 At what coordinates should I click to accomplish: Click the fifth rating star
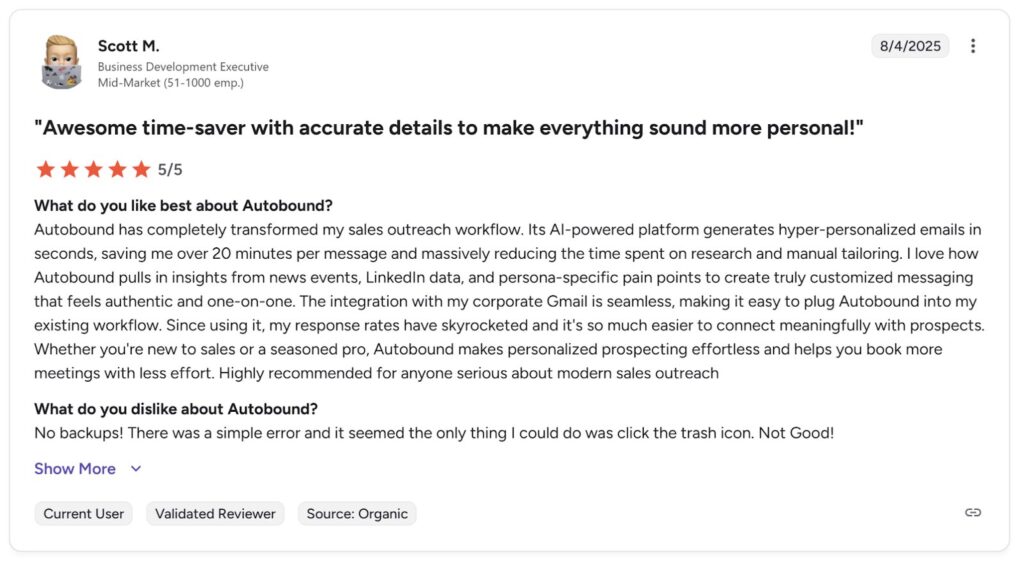[x=141, y=169]
